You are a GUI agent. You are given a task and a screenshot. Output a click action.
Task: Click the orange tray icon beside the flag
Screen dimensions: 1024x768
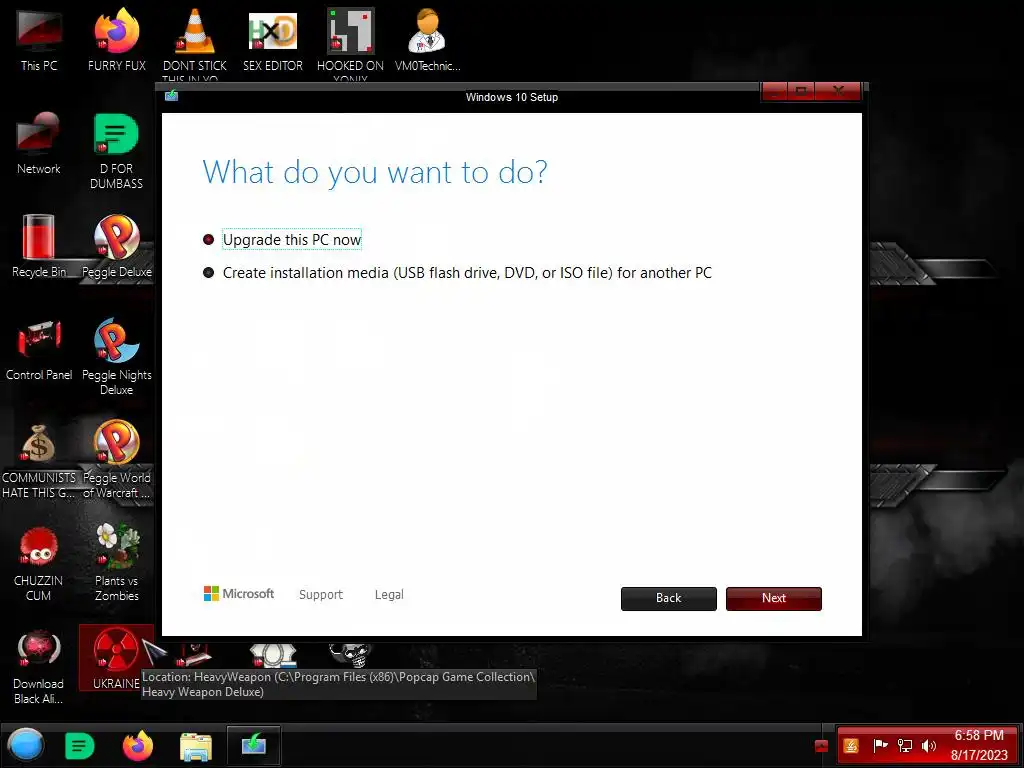(851, 745)
